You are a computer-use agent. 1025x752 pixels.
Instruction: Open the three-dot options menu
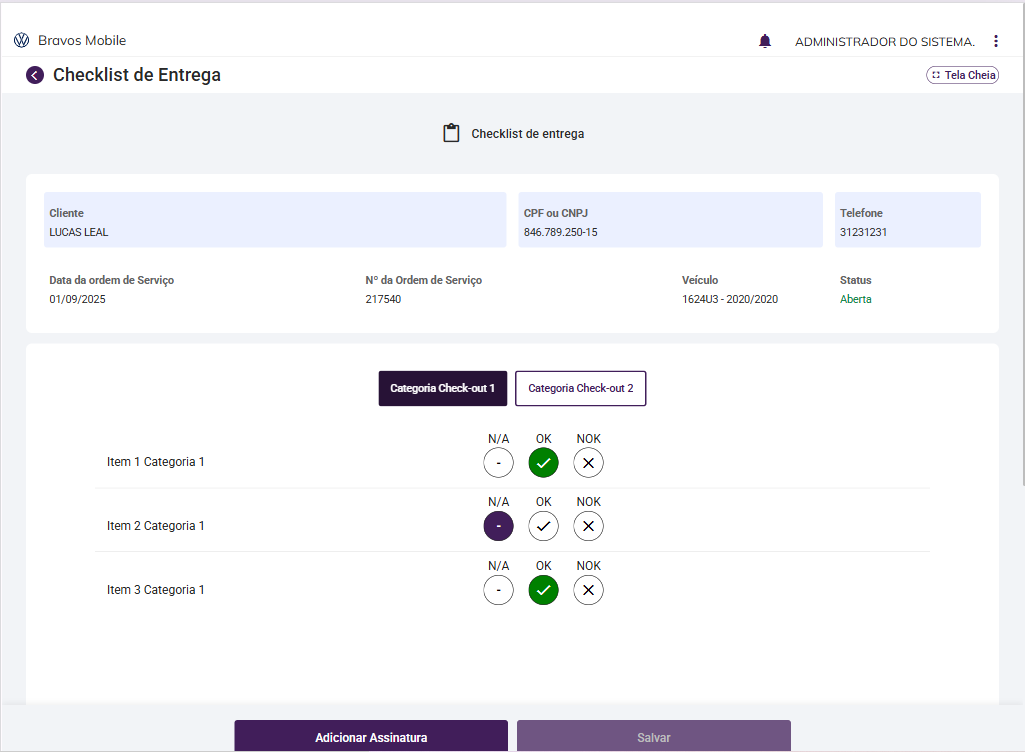click(x=996, y=41)
